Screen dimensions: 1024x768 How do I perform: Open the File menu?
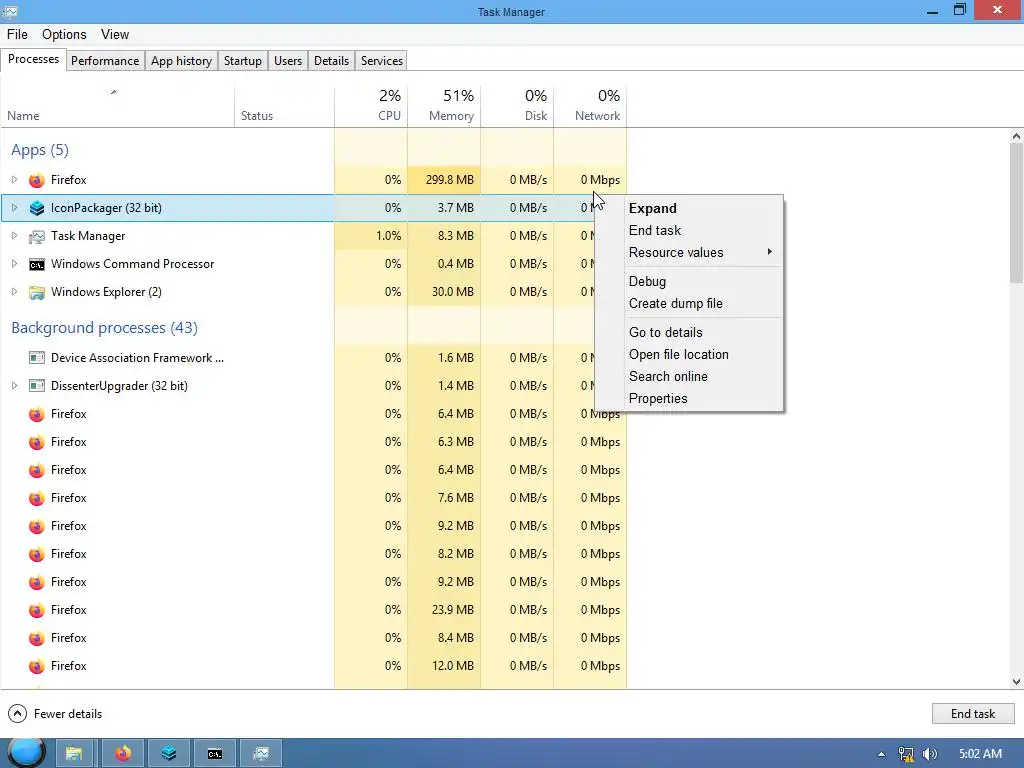pyautogui.click(x=17, y=35)
